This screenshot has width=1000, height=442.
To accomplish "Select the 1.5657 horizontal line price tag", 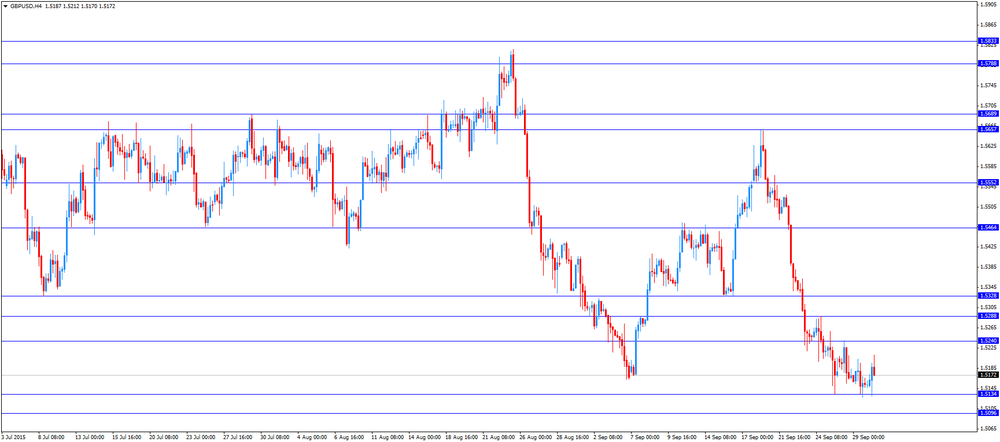I will 988,129.
